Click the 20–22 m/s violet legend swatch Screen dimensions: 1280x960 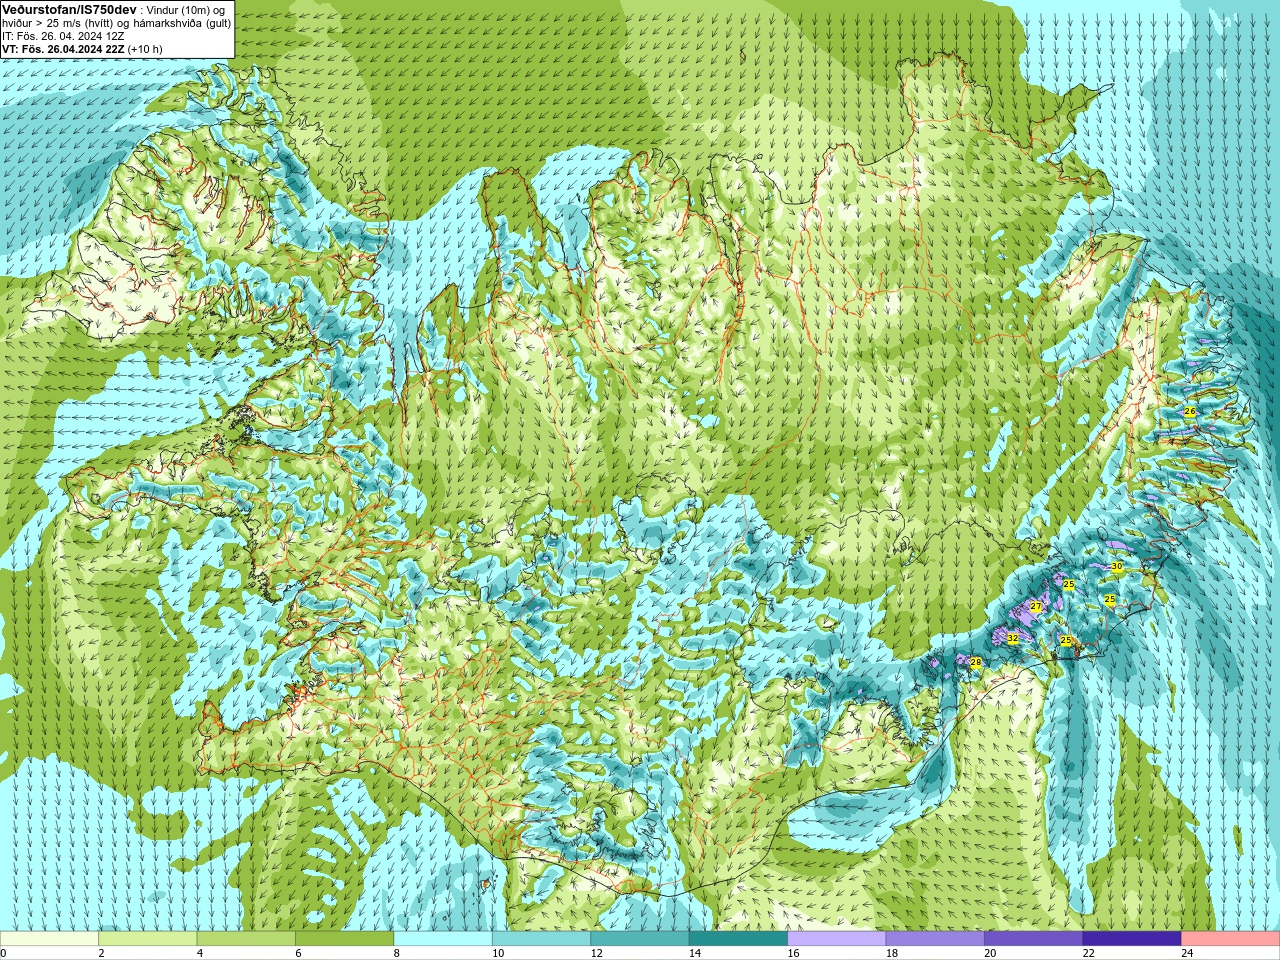click(x=1033, y=939)
